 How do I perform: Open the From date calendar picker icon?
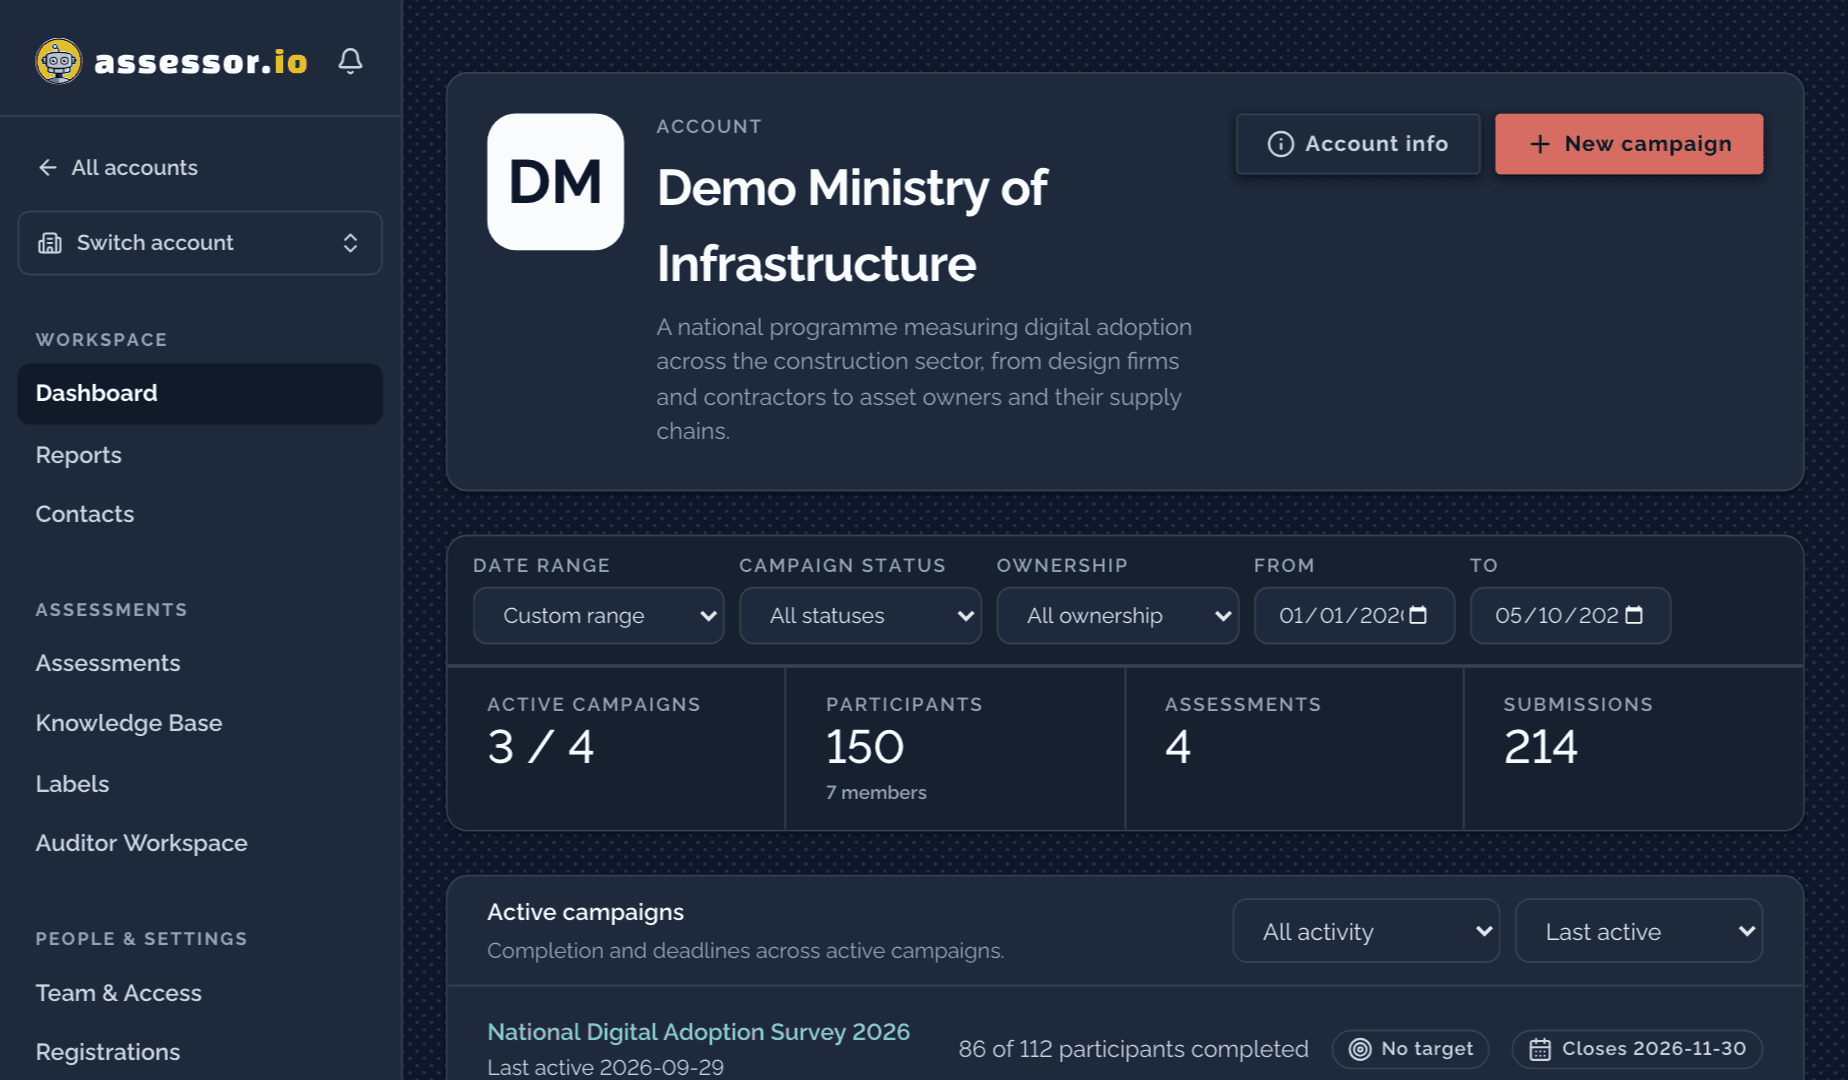[x=1418, y=615]
